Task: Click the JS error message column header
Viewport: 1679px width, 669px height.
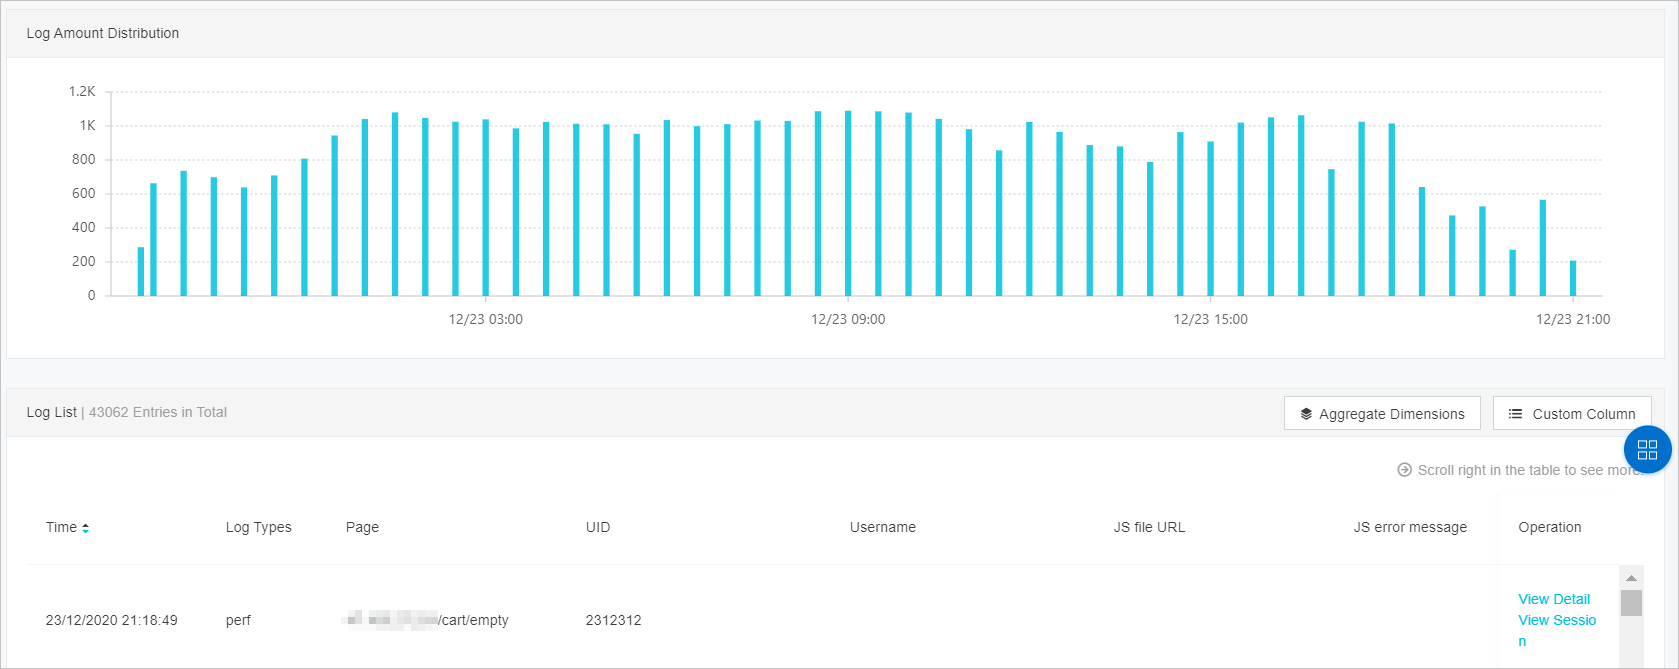Action: pyautogui.click(x=1410, y=527)
